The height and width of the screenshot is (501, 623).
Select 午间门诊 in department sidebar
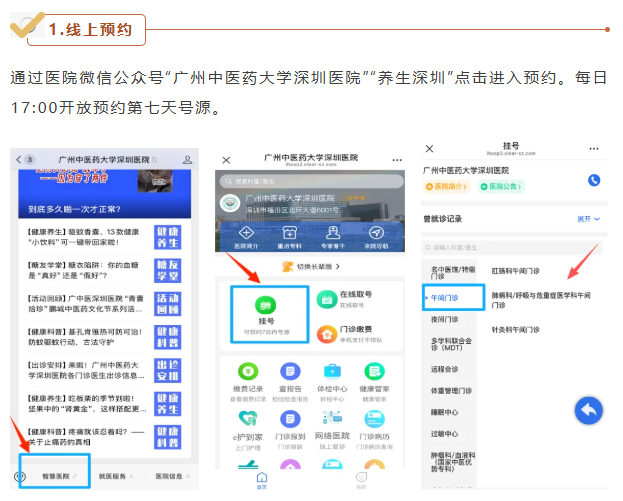(x=443, y=297)
